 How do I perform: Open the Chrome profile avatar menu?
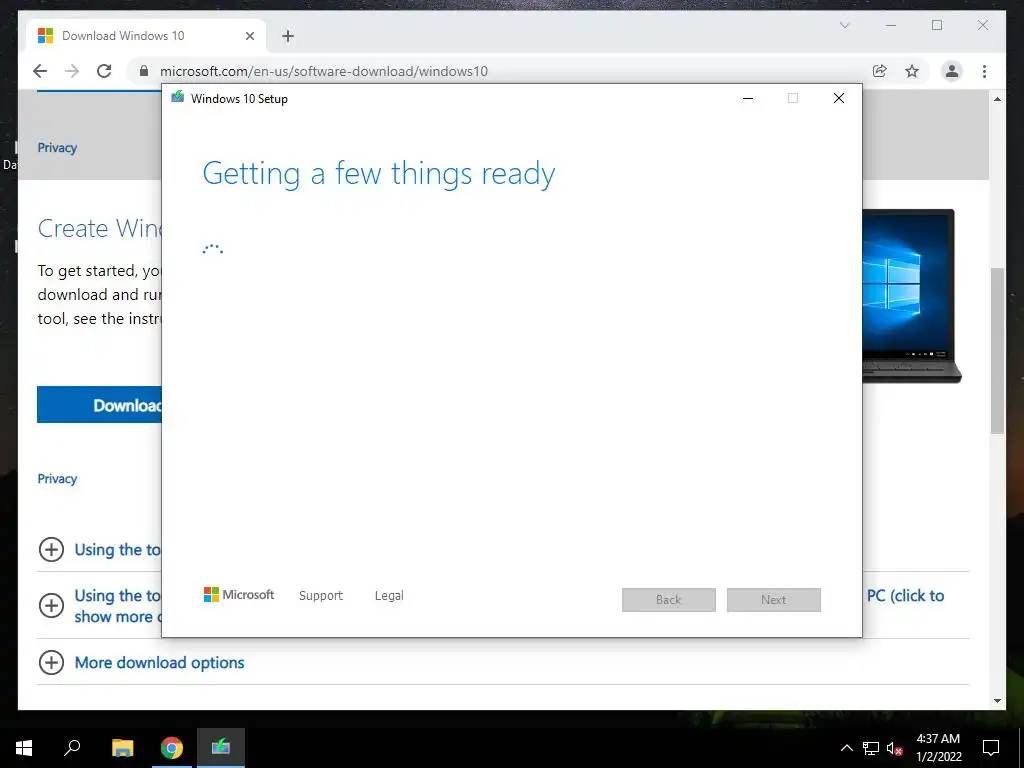click(952, 71)
